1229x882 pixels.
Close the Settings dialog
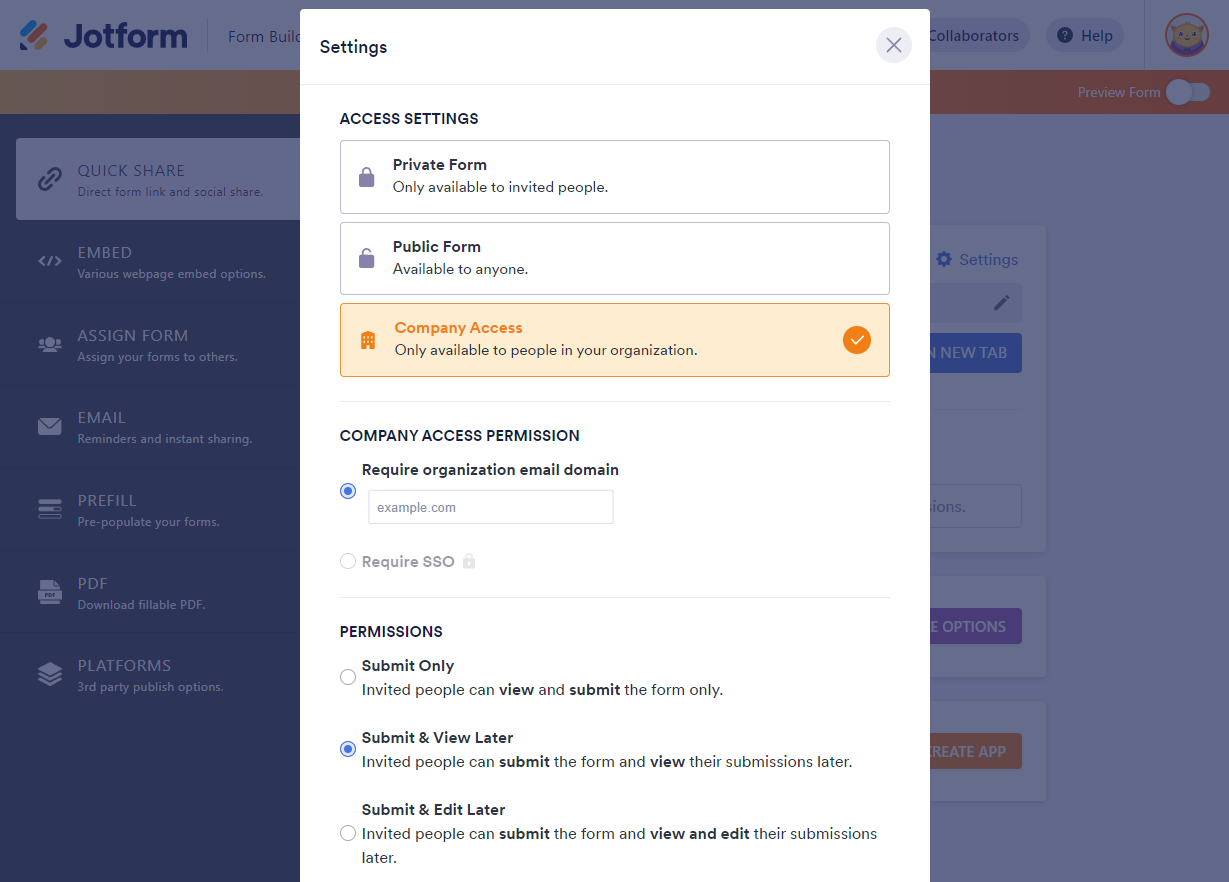[893, 45]
